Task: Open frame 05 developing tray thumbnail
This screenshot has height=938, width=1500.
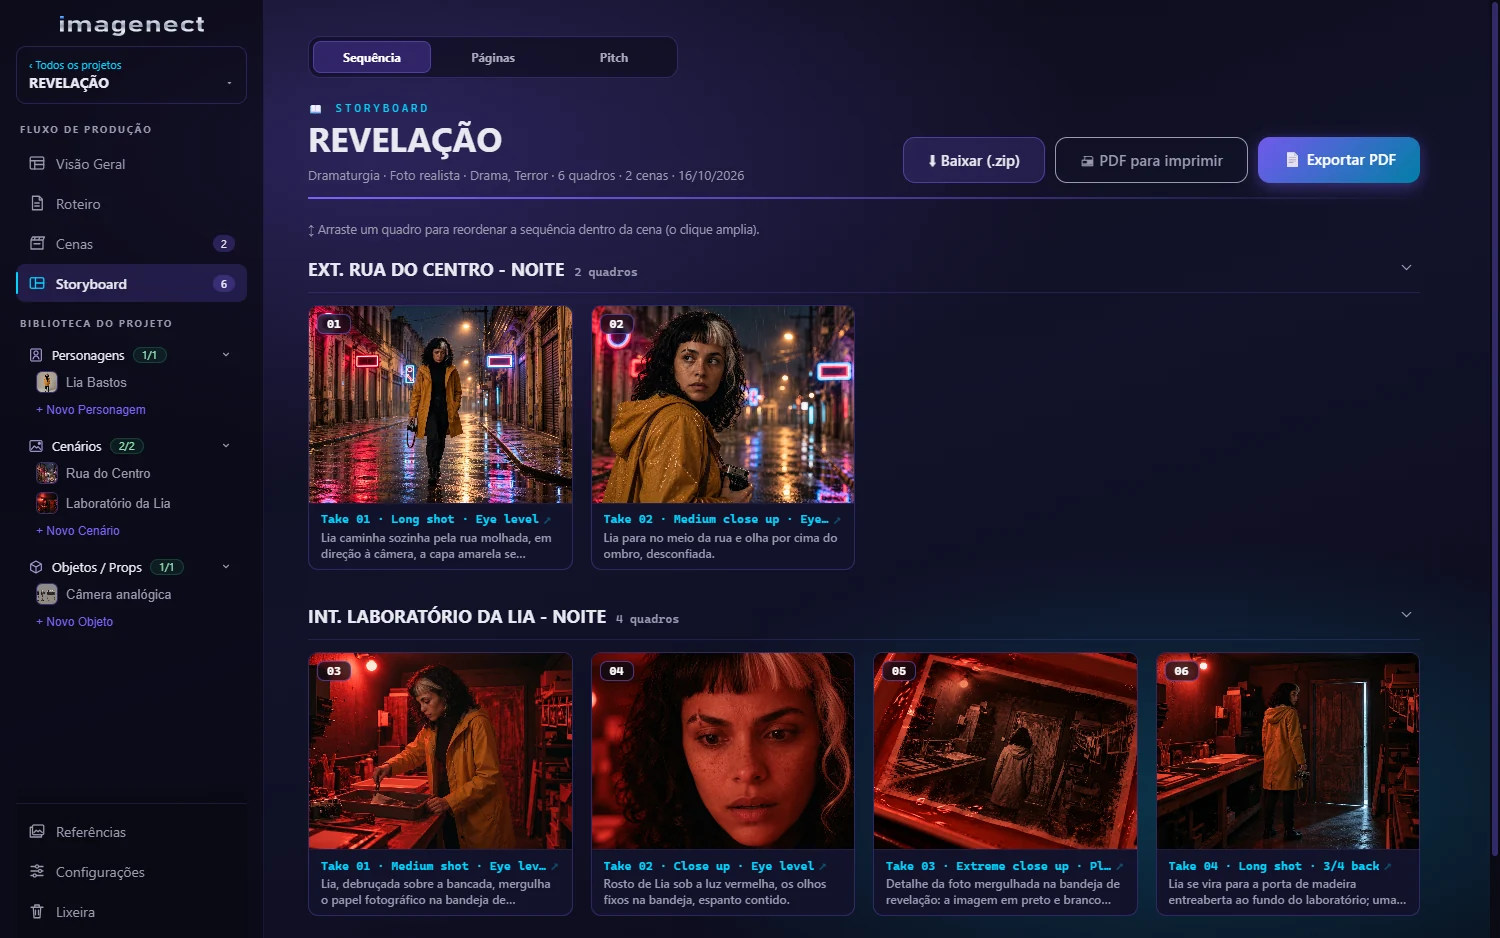Action: (x=1006, y=751)
